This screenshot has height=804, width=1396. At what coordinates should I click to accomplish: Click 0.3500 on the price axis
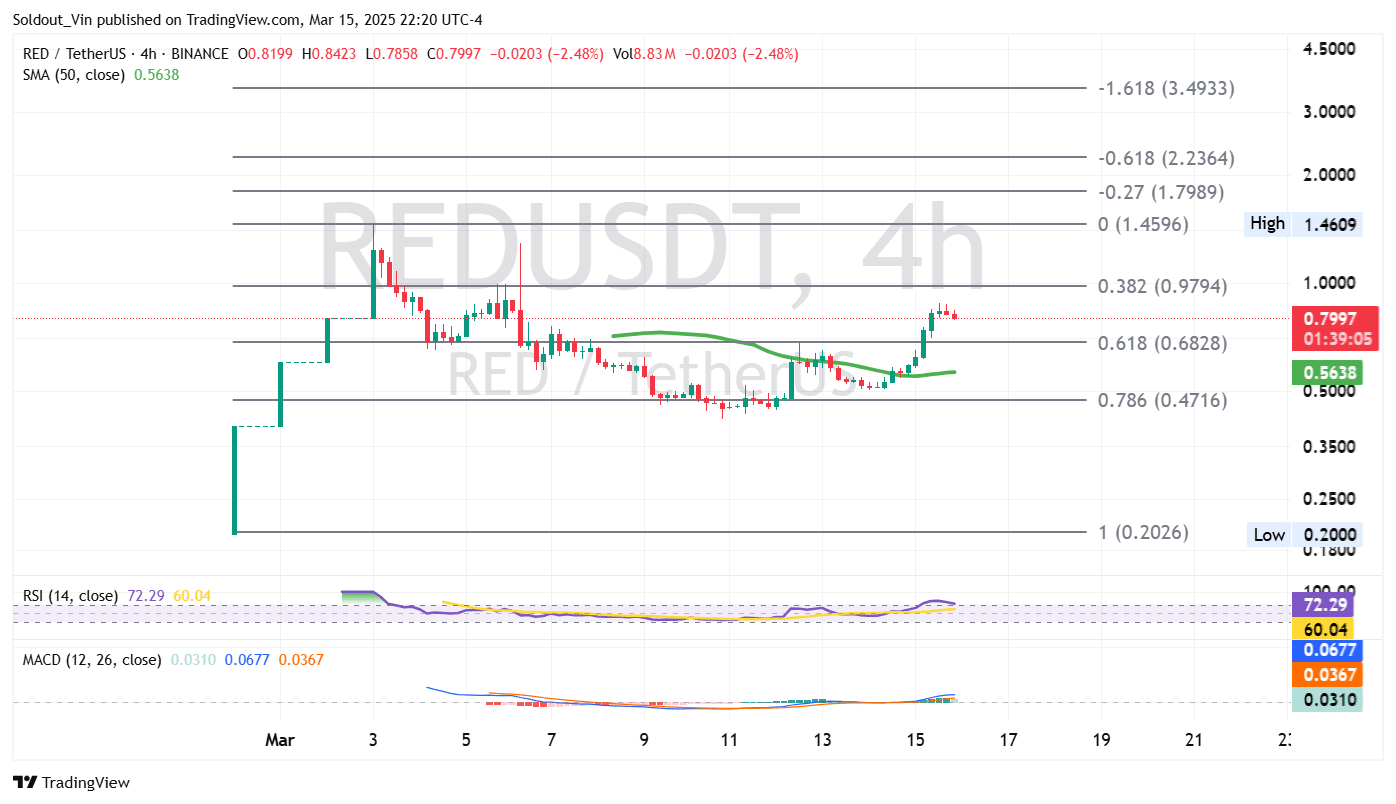pos(1330,446)
